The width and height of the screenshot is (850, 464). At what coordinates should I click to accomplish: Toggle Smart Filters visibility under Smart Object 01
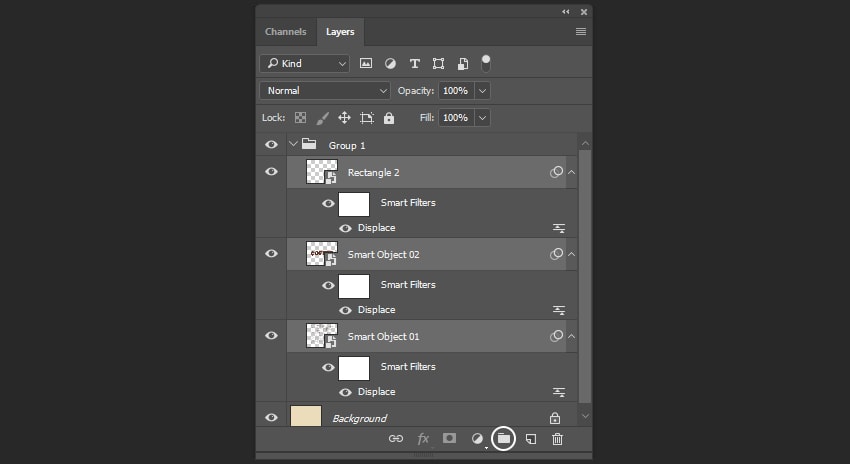coord(328,367)
